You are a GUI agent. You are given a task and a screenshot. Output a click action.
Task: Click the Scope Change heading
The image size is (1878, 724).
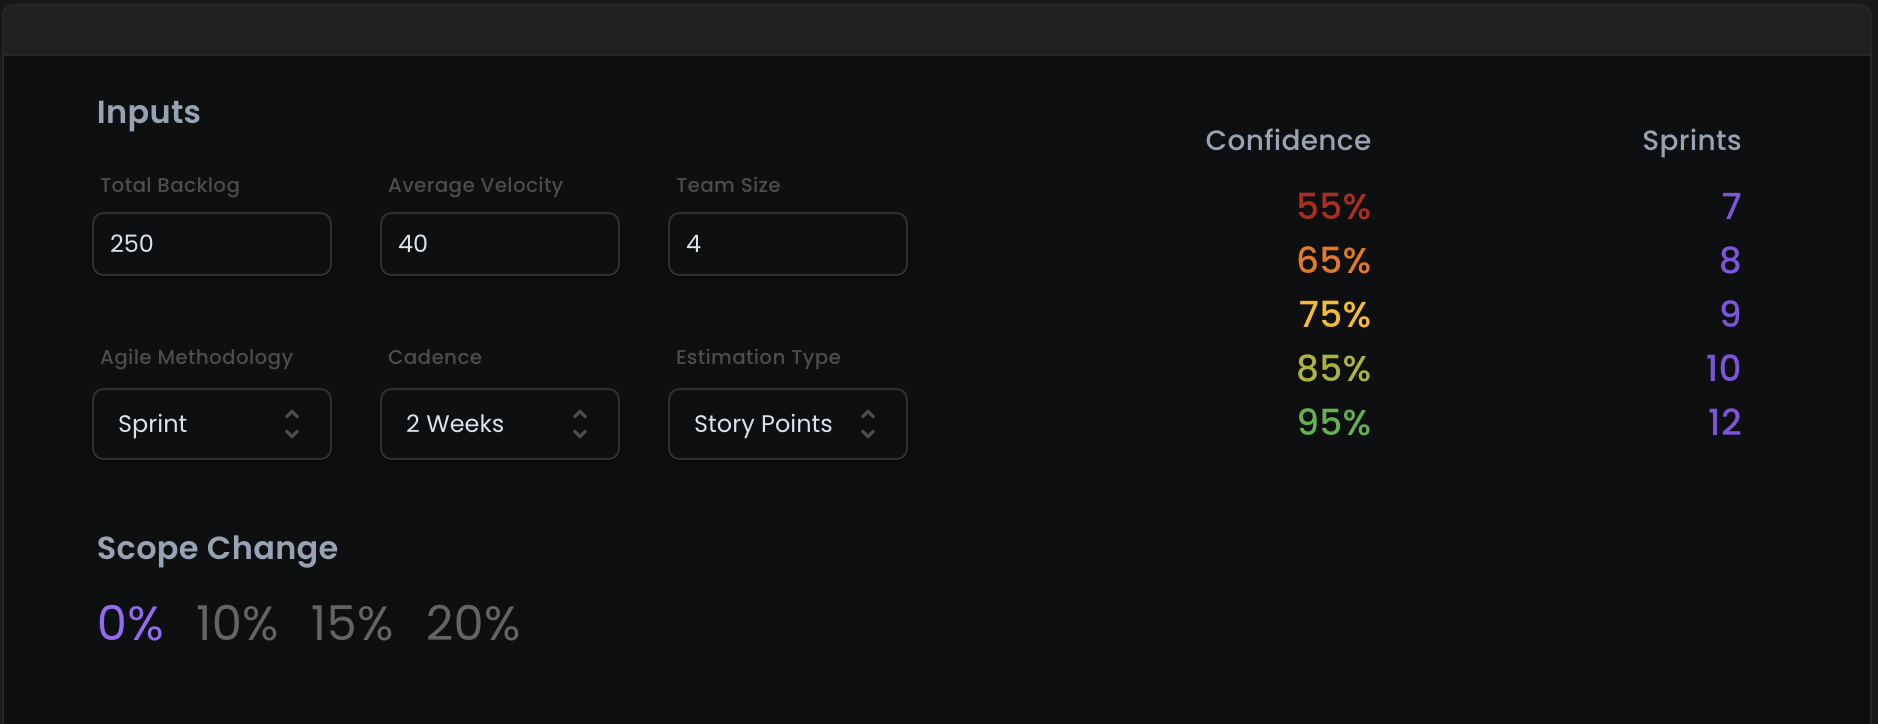(217, 548)
